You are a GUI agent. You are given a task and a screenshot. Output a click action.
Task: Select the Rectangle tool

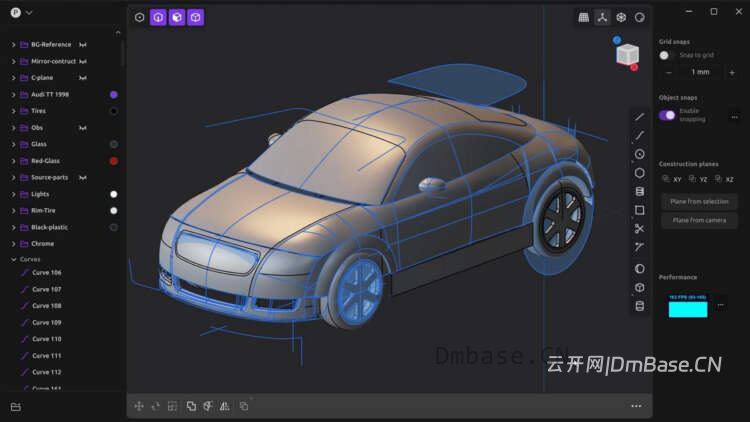(640, 210)
